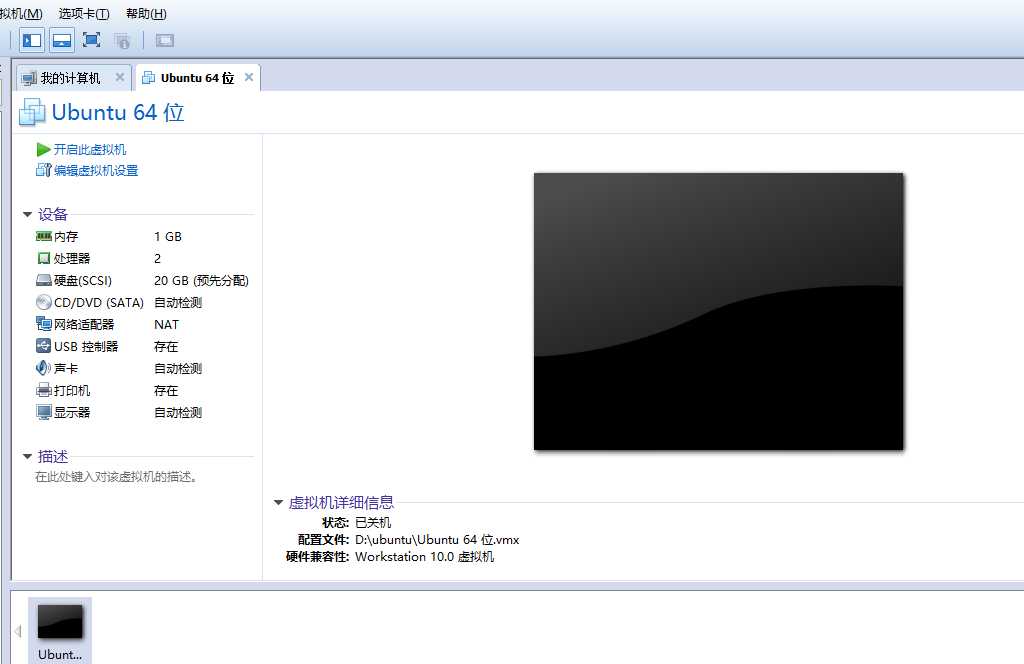Image resolution: width=1024 pixels, height=664 pixels.
Task: Select the 声卡 device label
Action: tap(66, 369)
